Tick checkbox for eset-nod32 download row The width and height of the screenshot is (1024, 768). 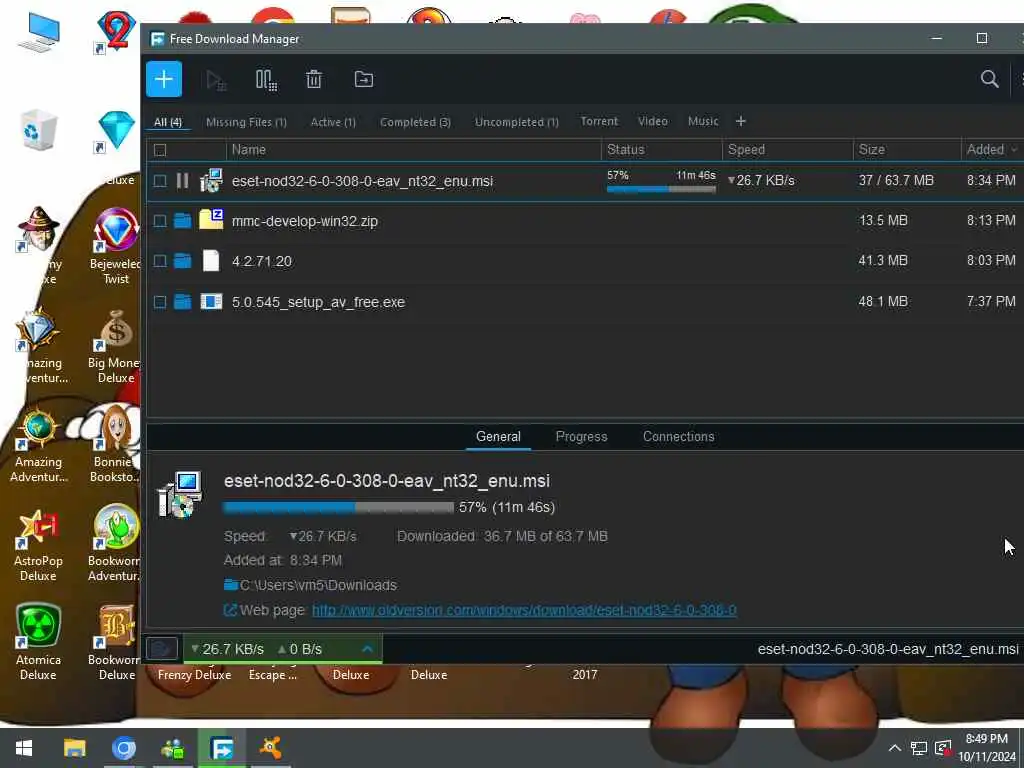point(160,181)
